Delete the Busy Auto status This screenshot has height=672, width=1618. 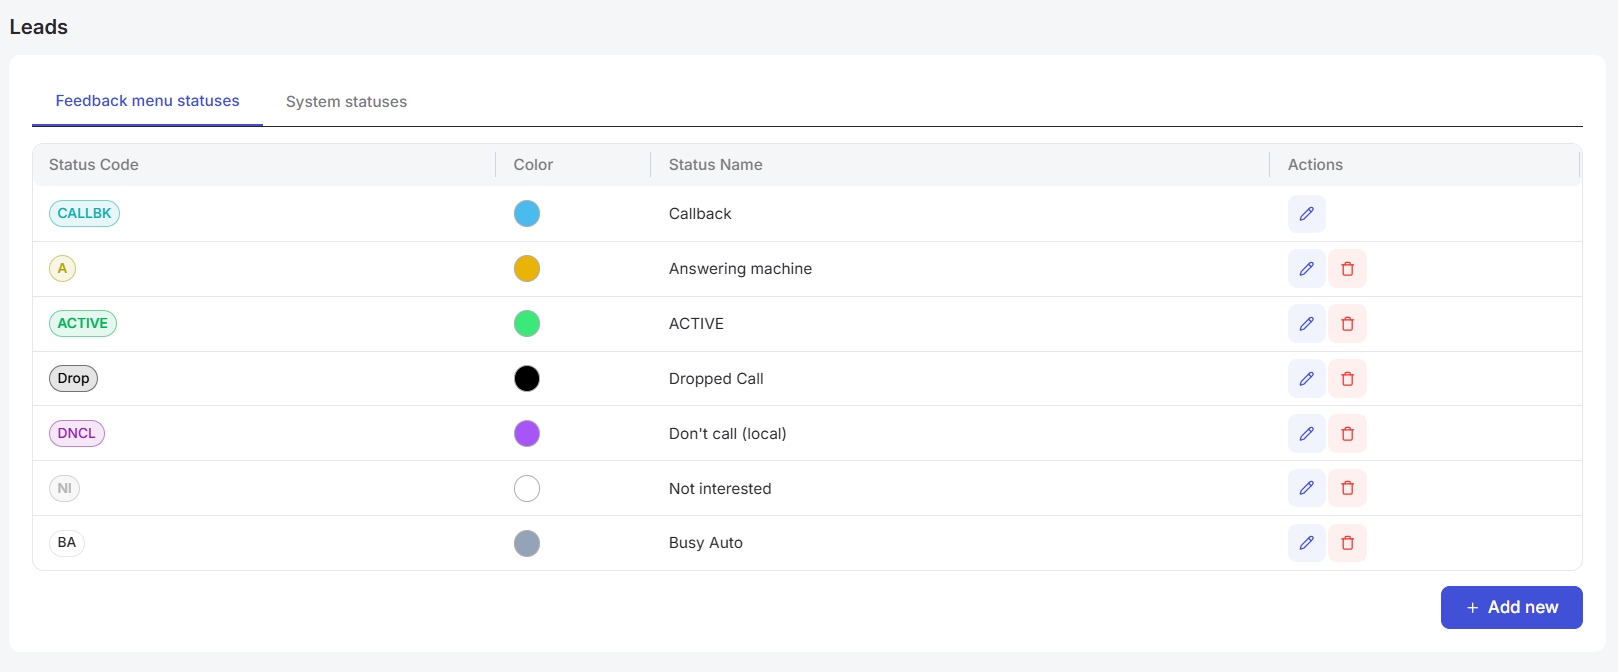[1347, 543]
